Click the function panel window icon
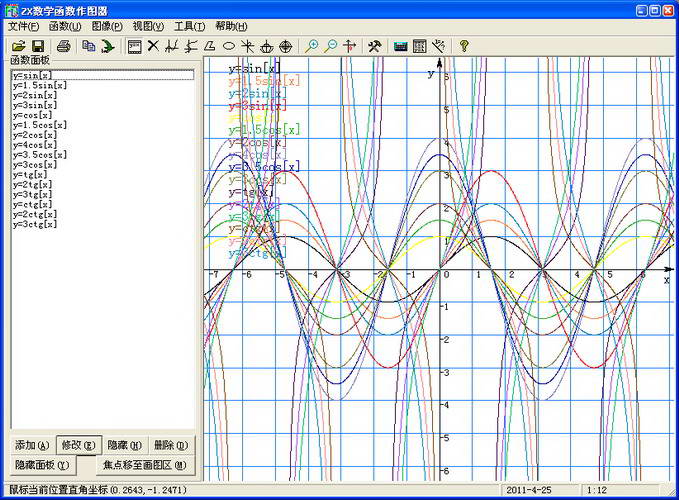This screenshot has height=500, width=679. click(134, 46)
